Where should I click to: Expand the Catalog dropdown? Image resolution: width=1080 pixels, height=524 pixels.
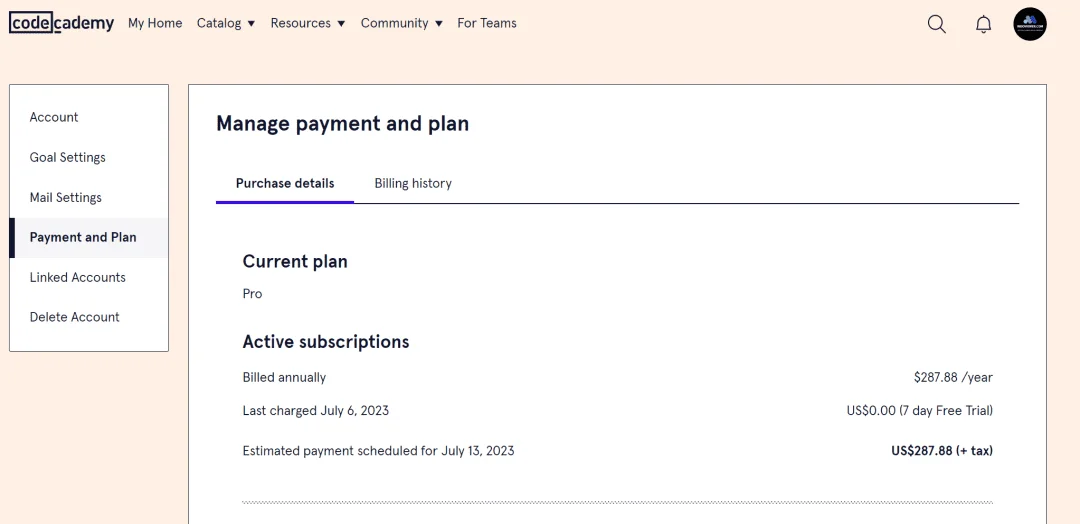point(226,23)
